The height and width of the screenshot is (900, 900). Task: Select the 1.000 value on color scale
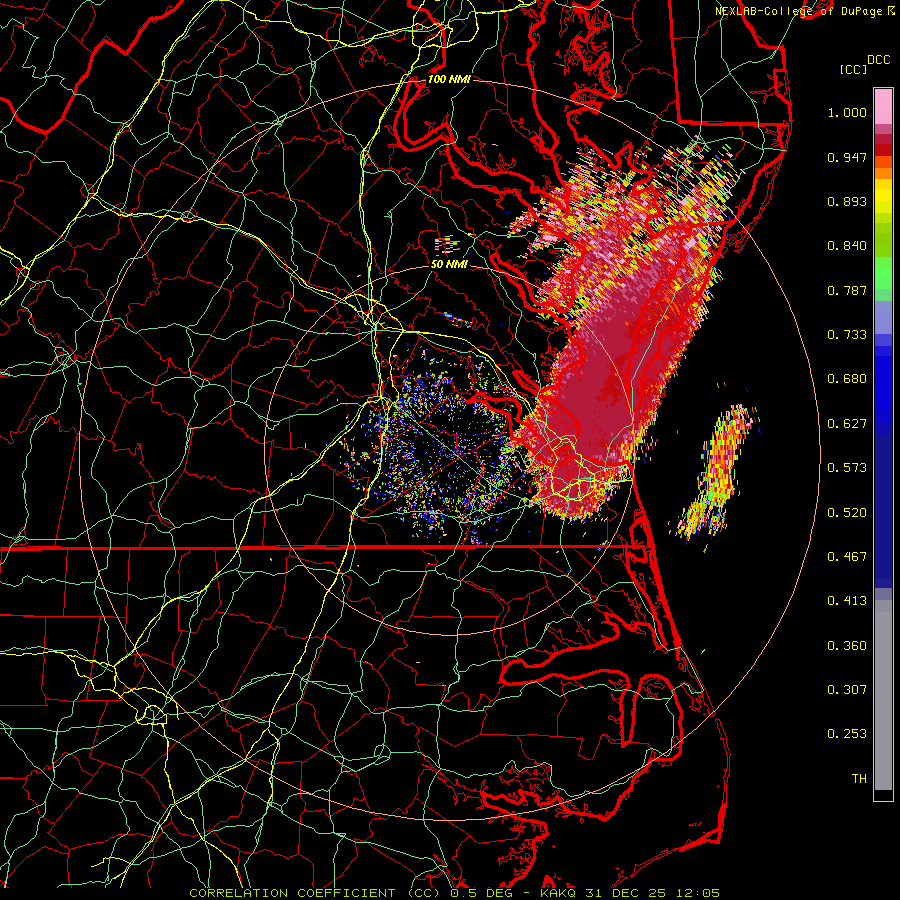click(847, 112)
